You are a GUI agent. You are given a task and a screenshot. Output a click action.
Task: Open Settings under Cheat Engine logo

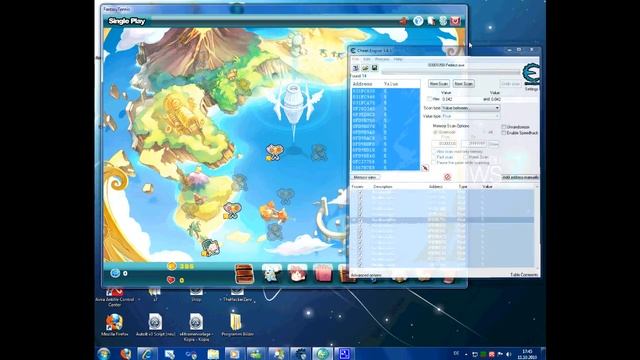coord(531,89)
